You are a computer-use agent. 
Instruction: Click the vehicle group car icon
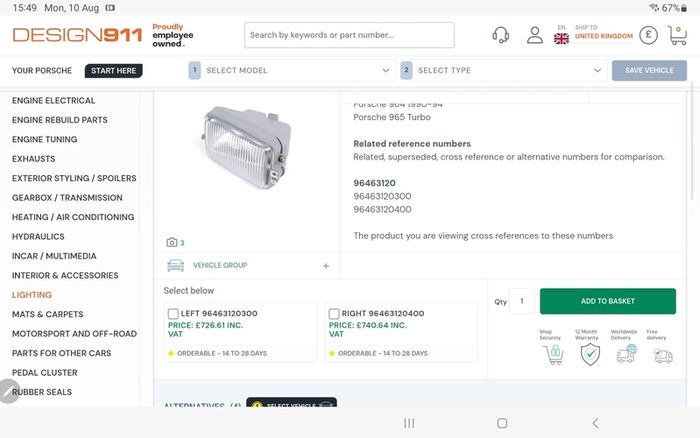pyautogui.click(x=175, y=265)
